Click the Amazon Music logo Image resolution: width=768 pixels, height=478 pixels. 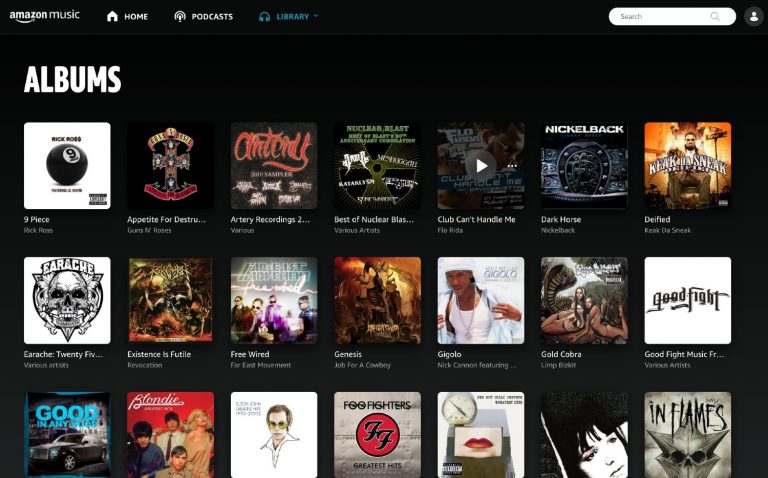(45, 16)
